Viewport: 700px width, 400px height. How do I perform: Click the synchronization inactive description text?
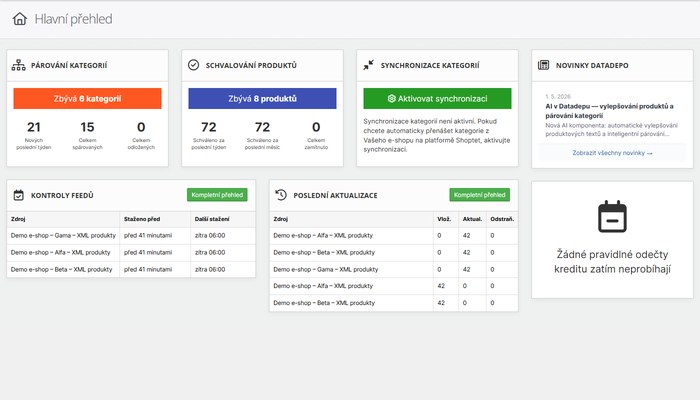click(x=437, y=135)
